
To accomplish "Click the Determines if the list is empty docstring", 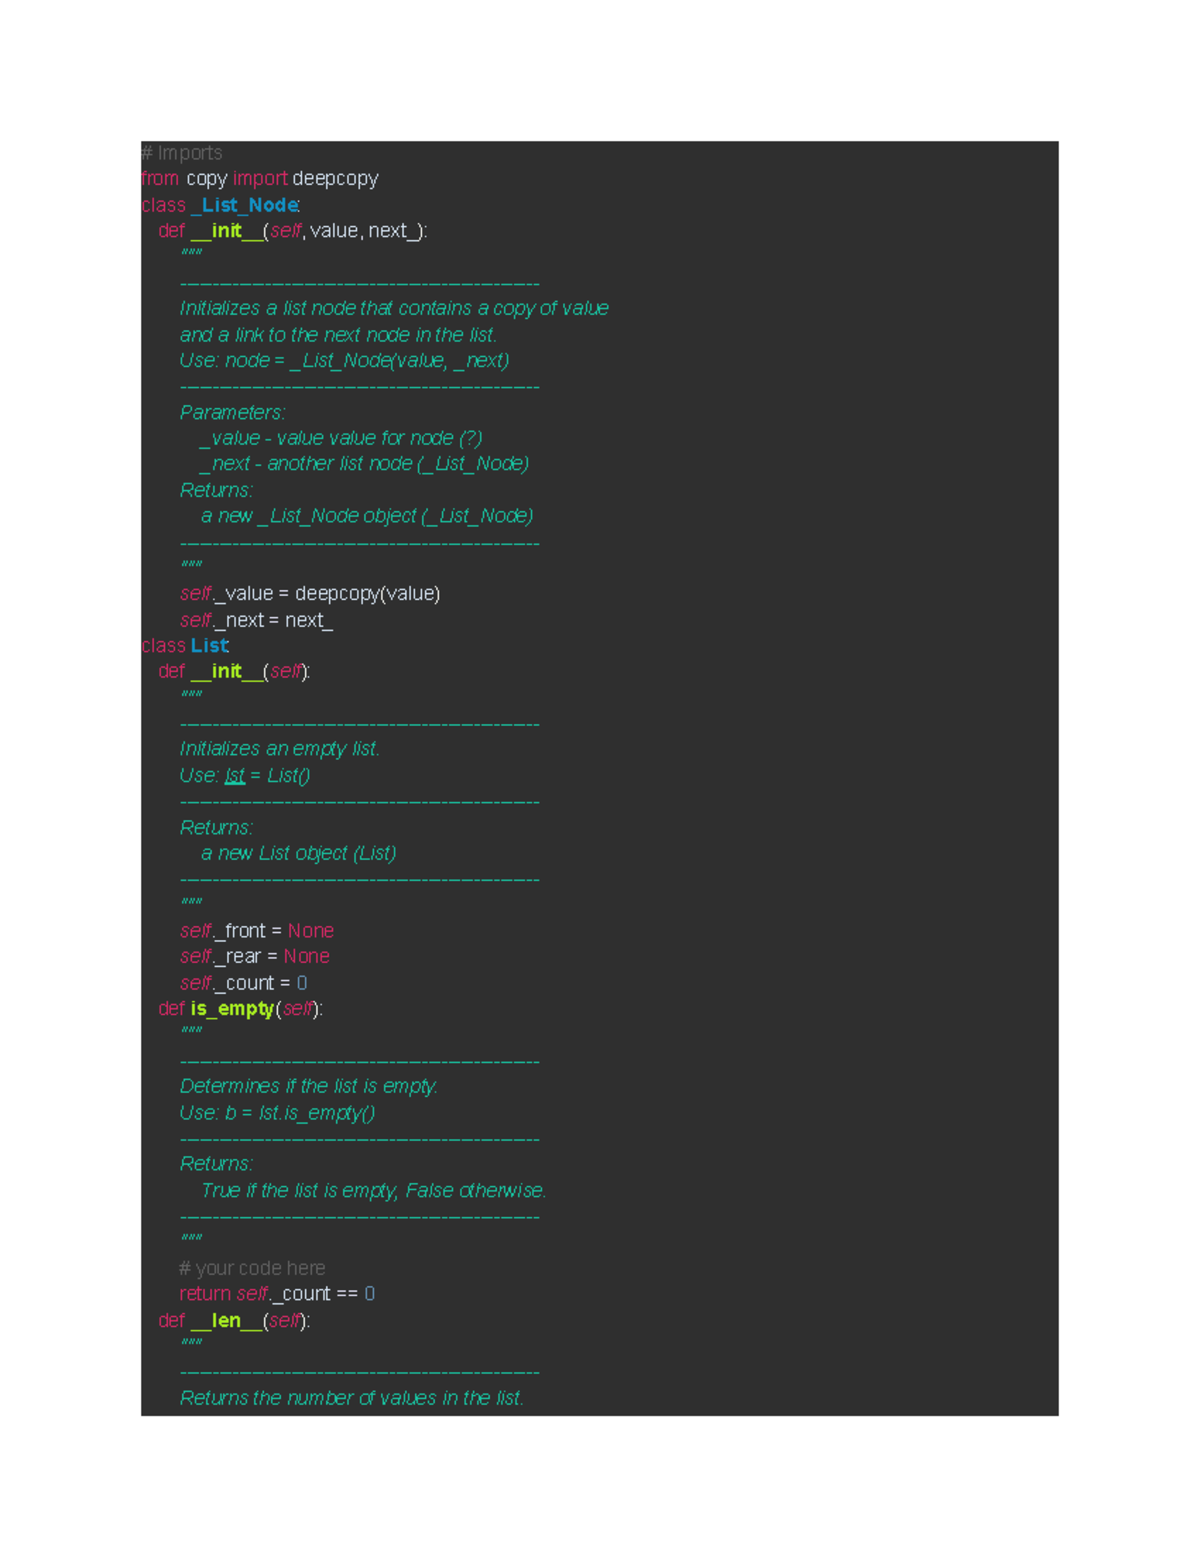I will click(x=309, y=1086).
